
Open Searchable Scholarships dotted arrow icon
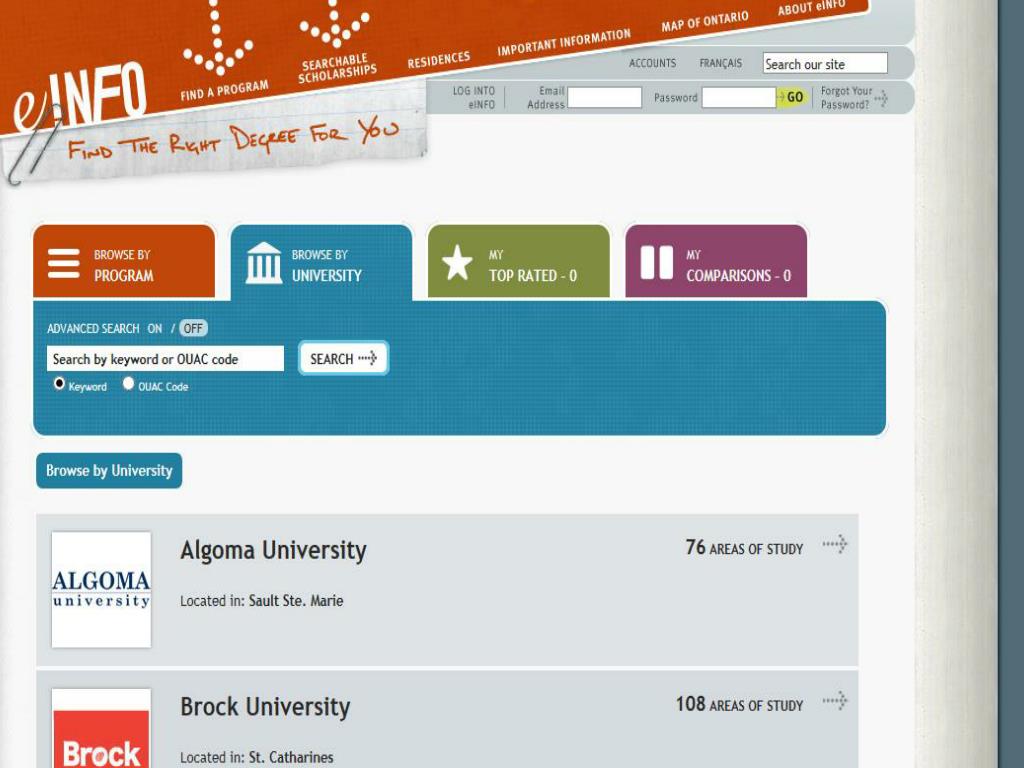(334, 25)
